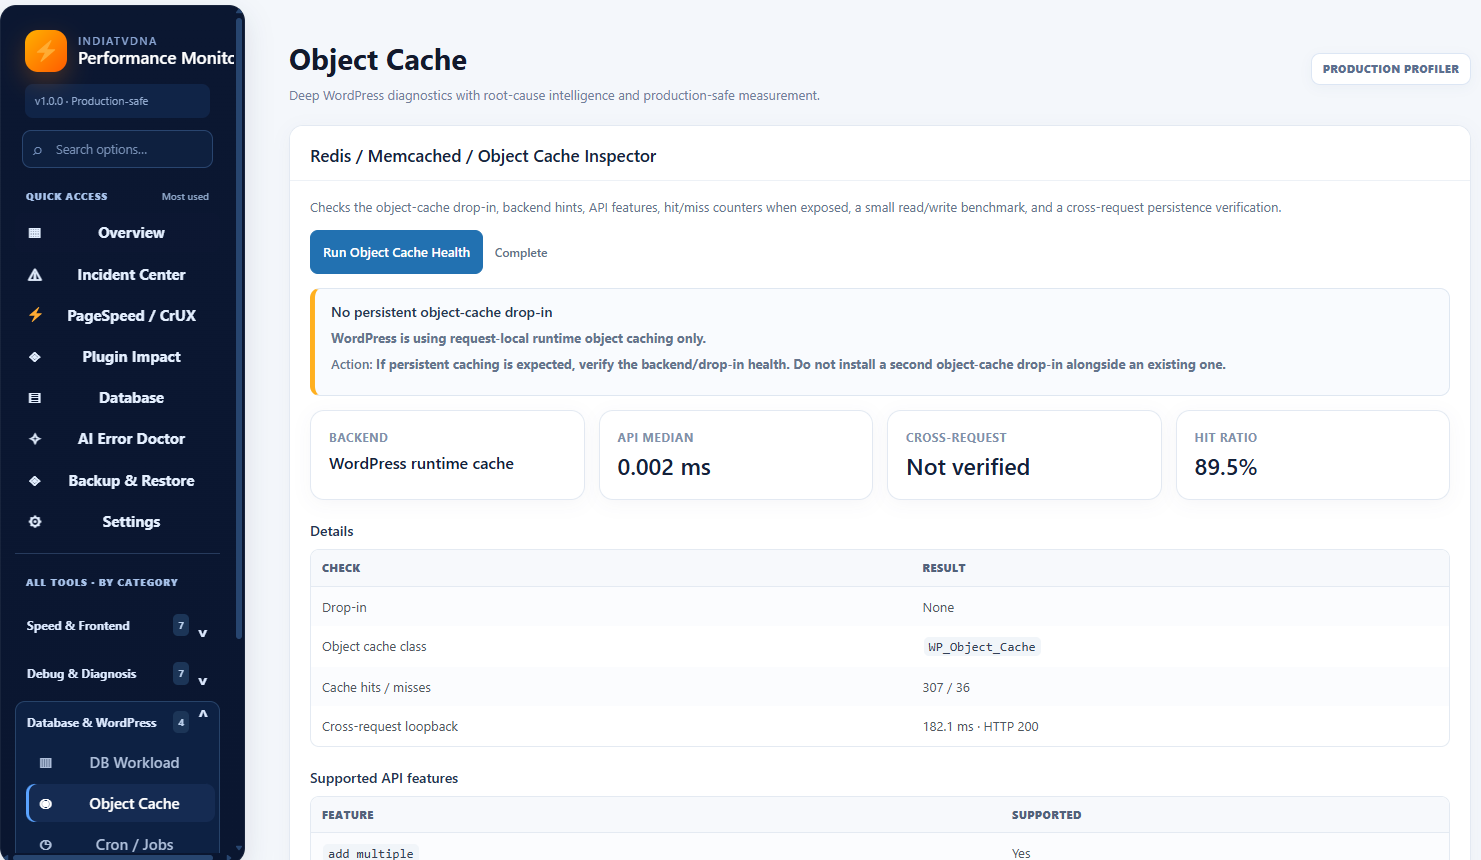Expand the Speed & Frontend category
The height and width of the screenshot is (860, 1481).
[117, 626]
